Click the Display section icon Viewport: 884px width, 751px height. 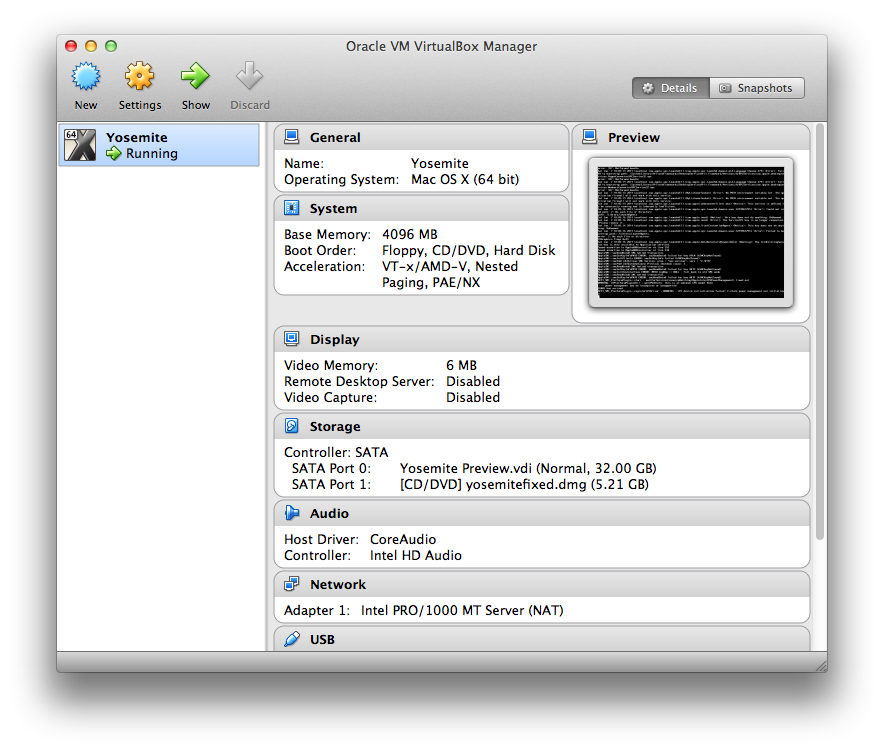[x=292, y=339]
